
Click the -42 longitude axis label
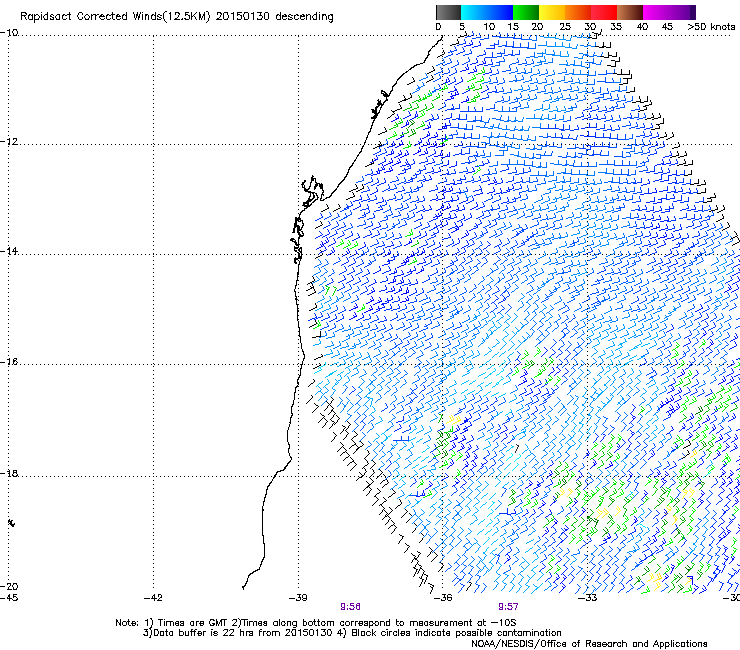click(153, 598)
